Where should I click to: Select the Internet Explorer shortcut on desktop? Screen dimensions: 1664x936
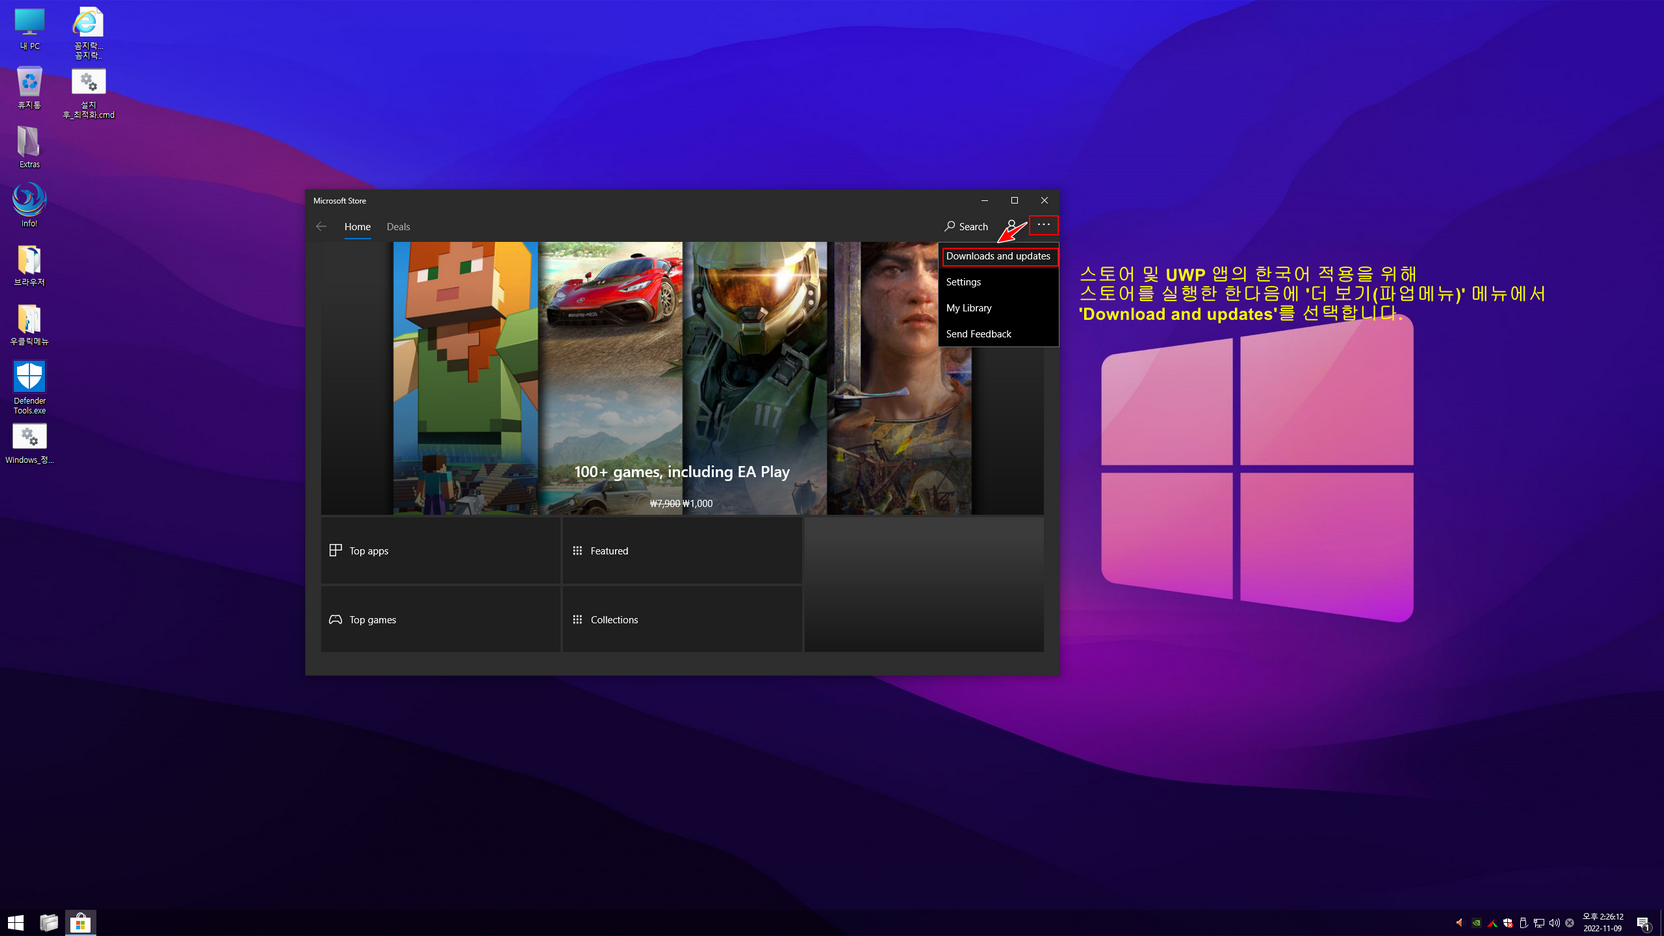click(x=88, y=33)
